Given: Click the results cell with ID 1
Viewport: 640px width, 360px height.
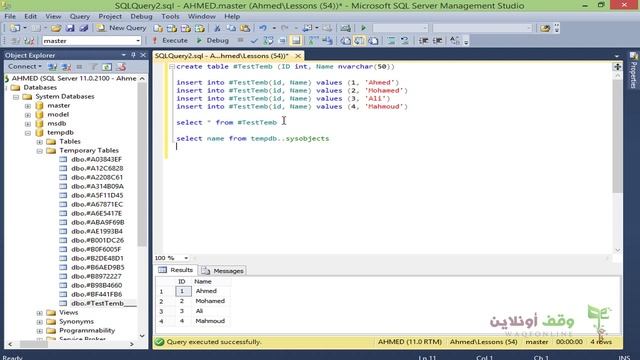Looking at the screenshot, I should [182, 291].
